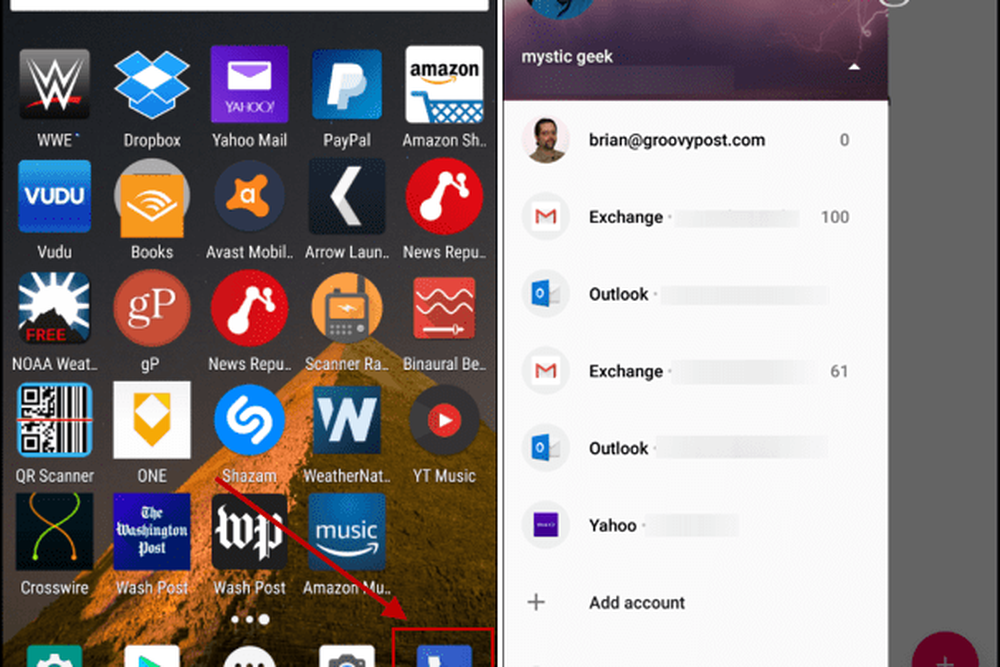Open the Scanner Radio app

pos(346,308)
